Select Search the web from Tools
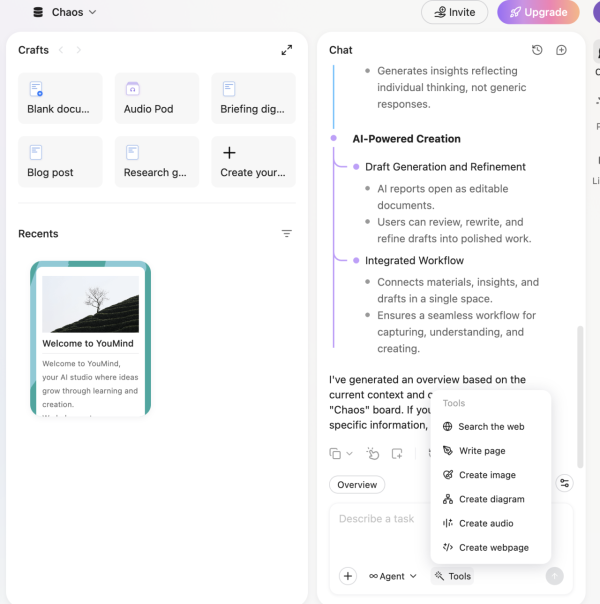The width and height of the screenshot is (600, 604). [490, 427]
